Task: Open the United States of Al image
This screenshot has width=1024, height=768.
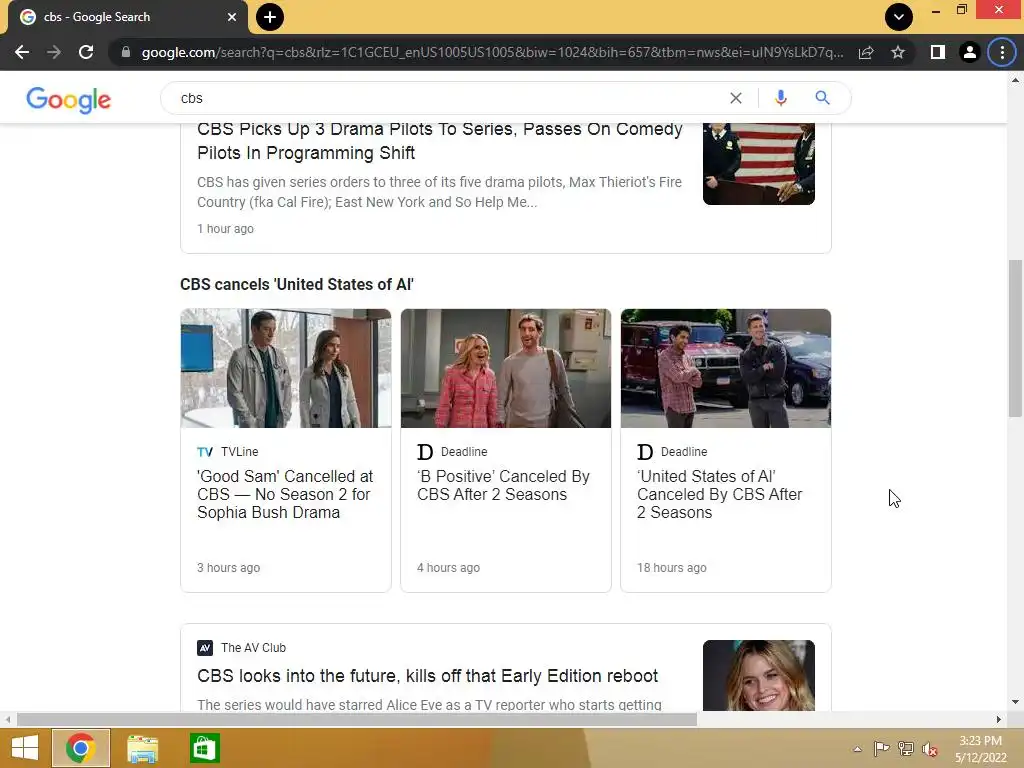Action: tap(726, 368)
